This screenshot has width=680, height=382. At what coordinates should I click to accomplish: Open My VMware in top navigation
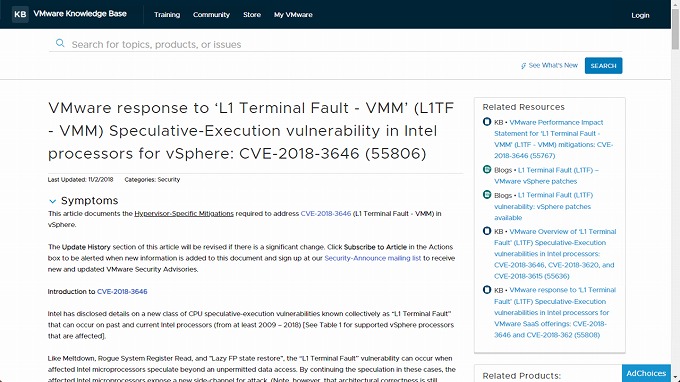pos(293,15)
